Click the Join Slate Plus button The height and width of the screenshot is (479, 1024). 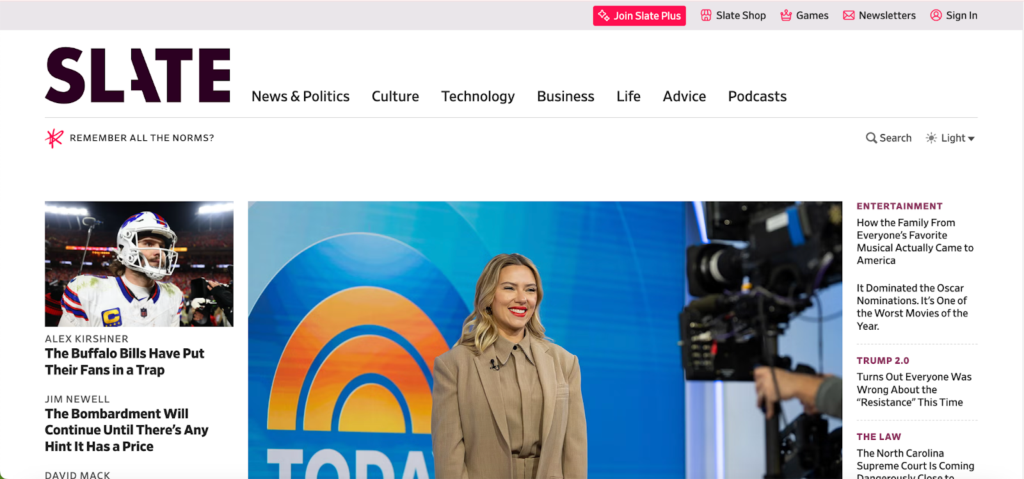coord(639,16)
